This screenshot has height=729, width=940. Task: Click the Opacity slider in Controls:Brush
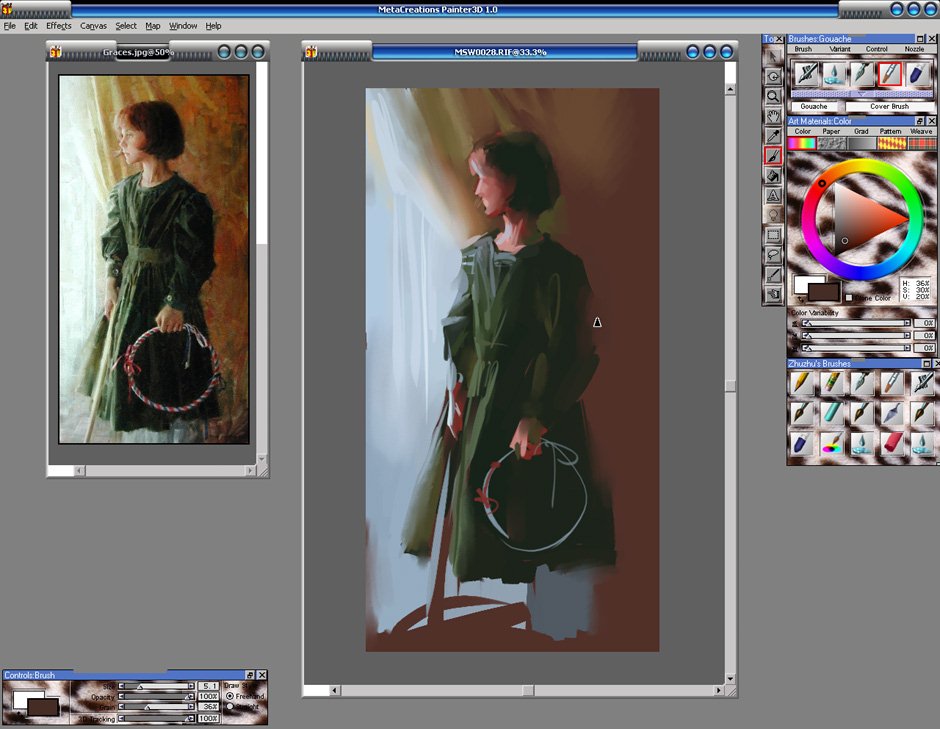[x=157, y=697]
